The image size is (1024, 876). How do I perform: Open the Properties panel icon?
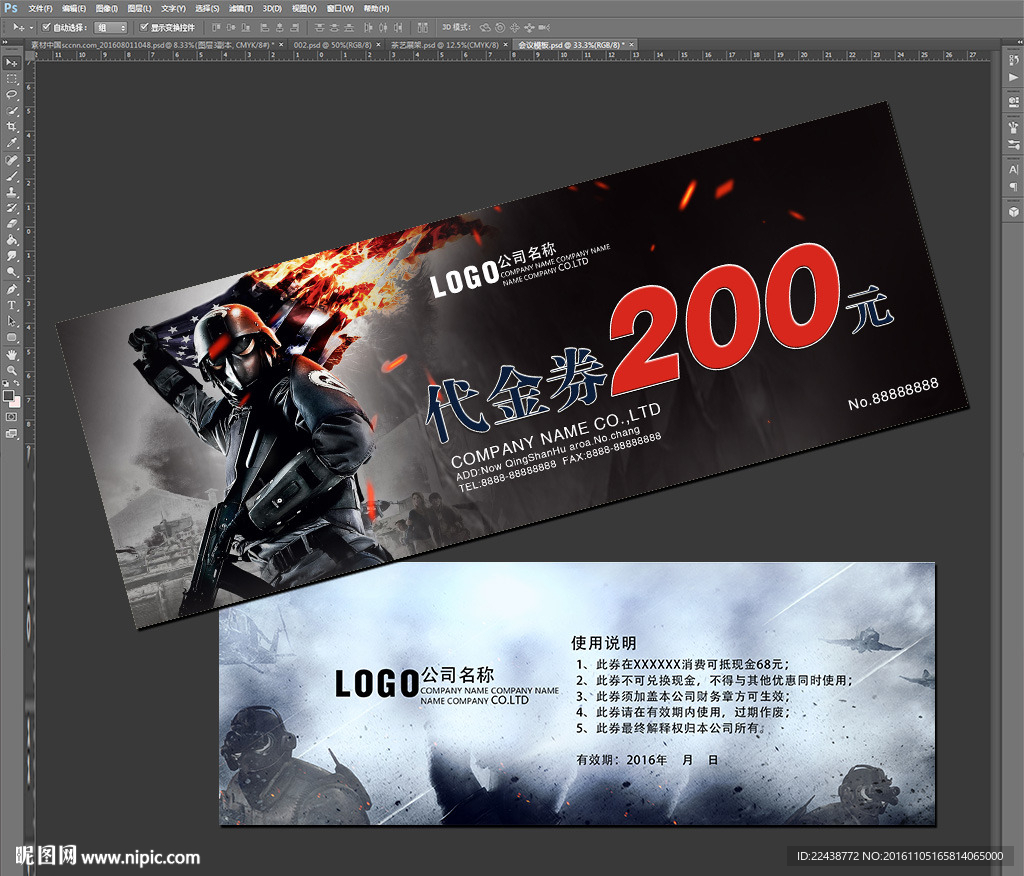(x=1013, y=102)
